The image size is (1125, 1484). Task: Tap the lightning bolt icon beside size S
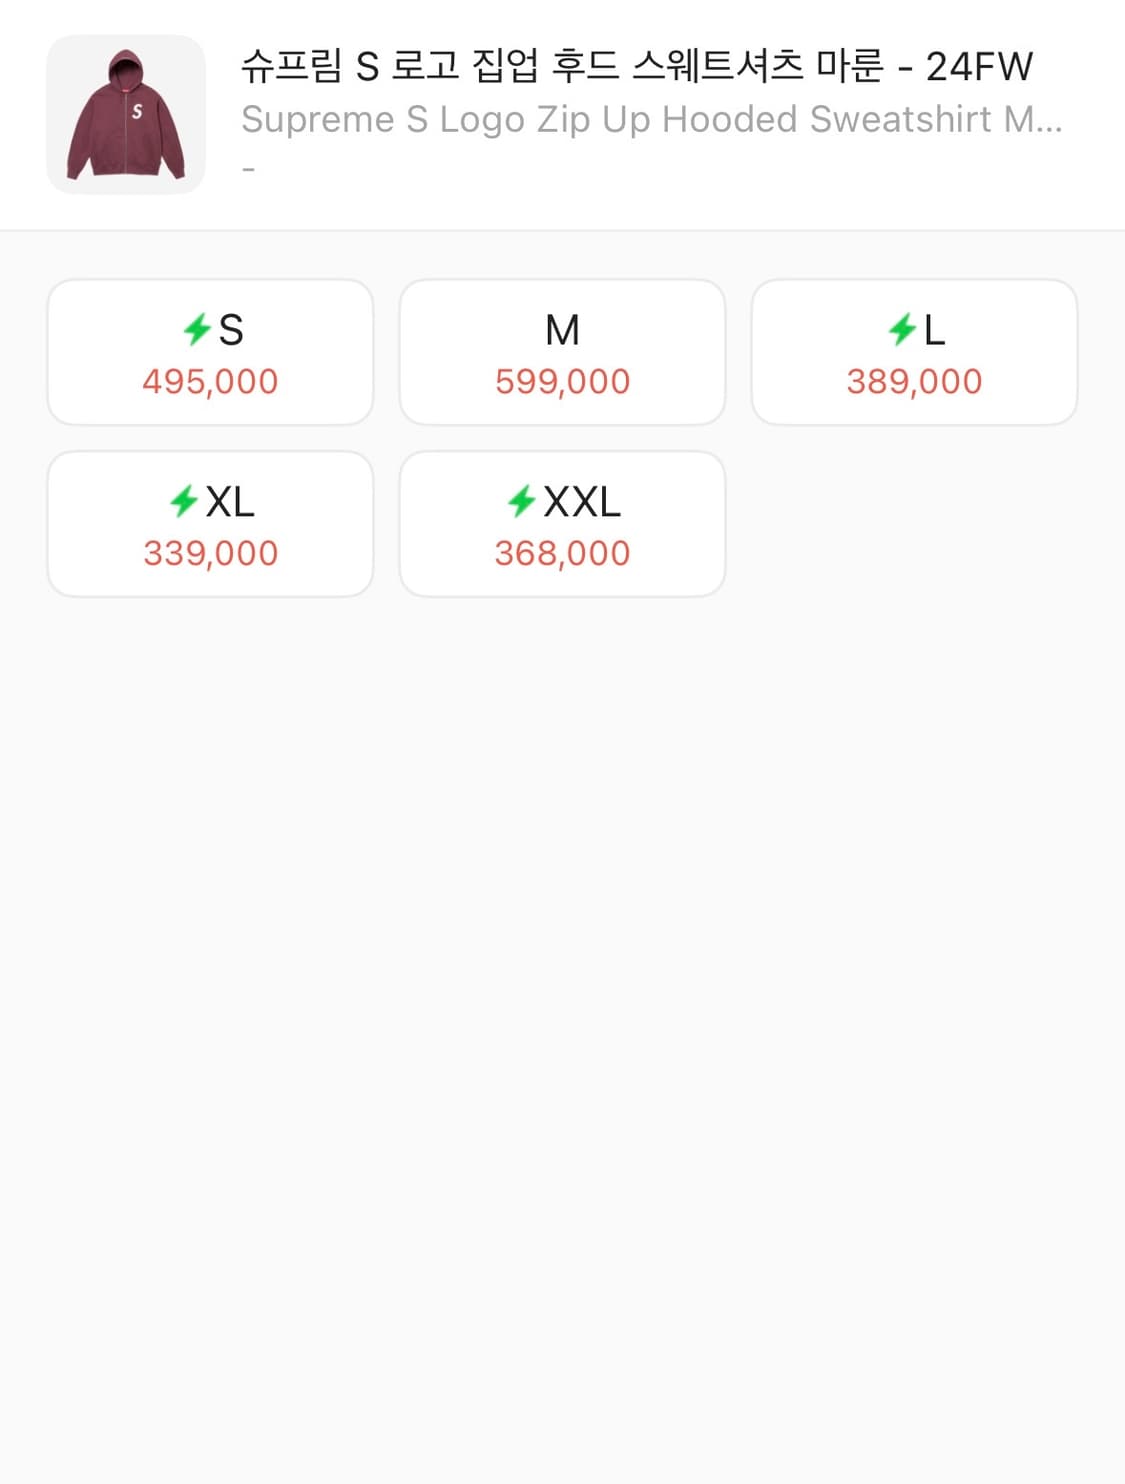coord(197,329)
